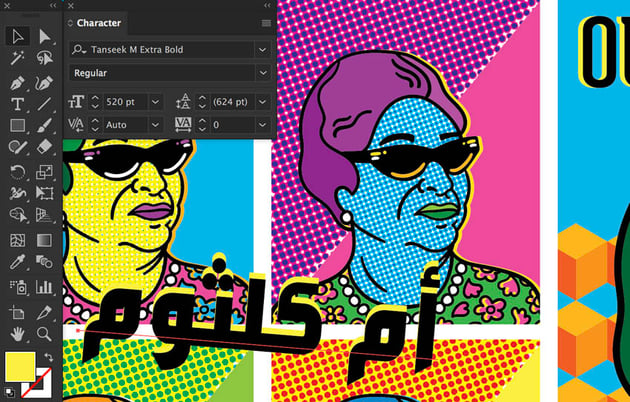The width and height of the screenshot is (630, 402).
Task: Select the Scale tool
Action: coord(44,172)
